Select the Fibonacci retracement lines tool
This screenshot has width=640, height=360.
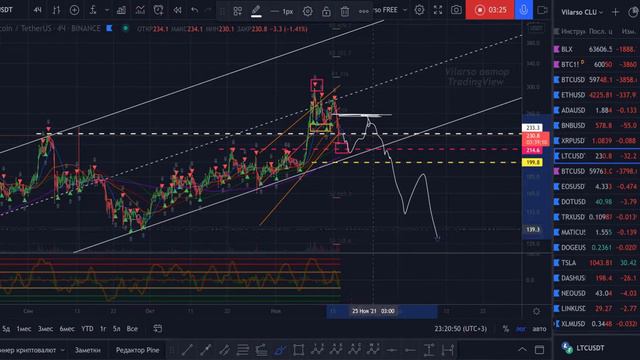pos(243,350)
